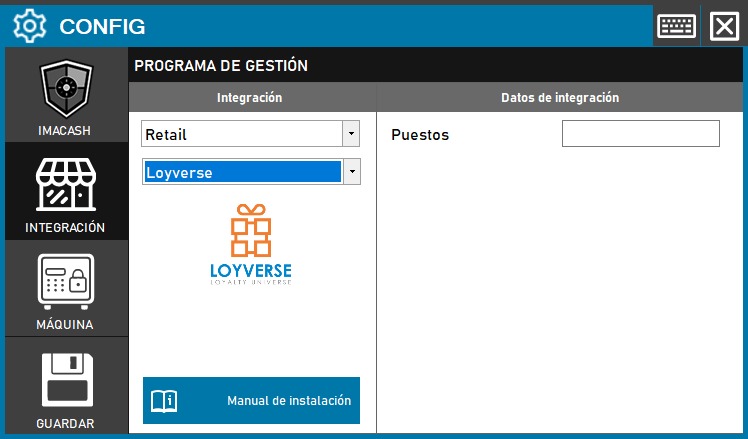Open the Manual de instalación
The width and height of the screenshot is (748, 439).
click(288, 401)
